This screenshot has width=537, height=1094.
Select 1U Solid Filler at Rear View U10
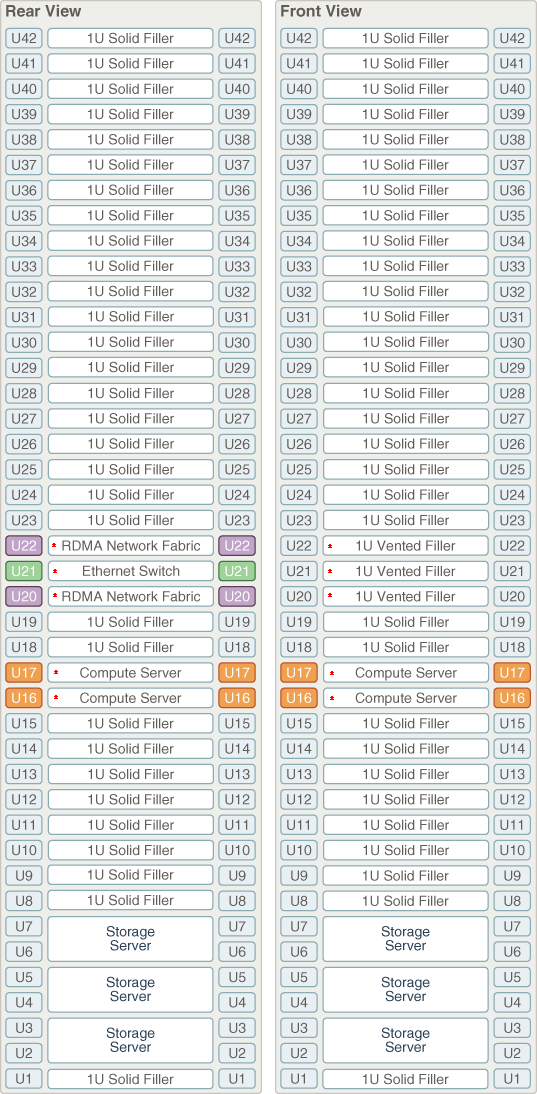pos(130,850)
